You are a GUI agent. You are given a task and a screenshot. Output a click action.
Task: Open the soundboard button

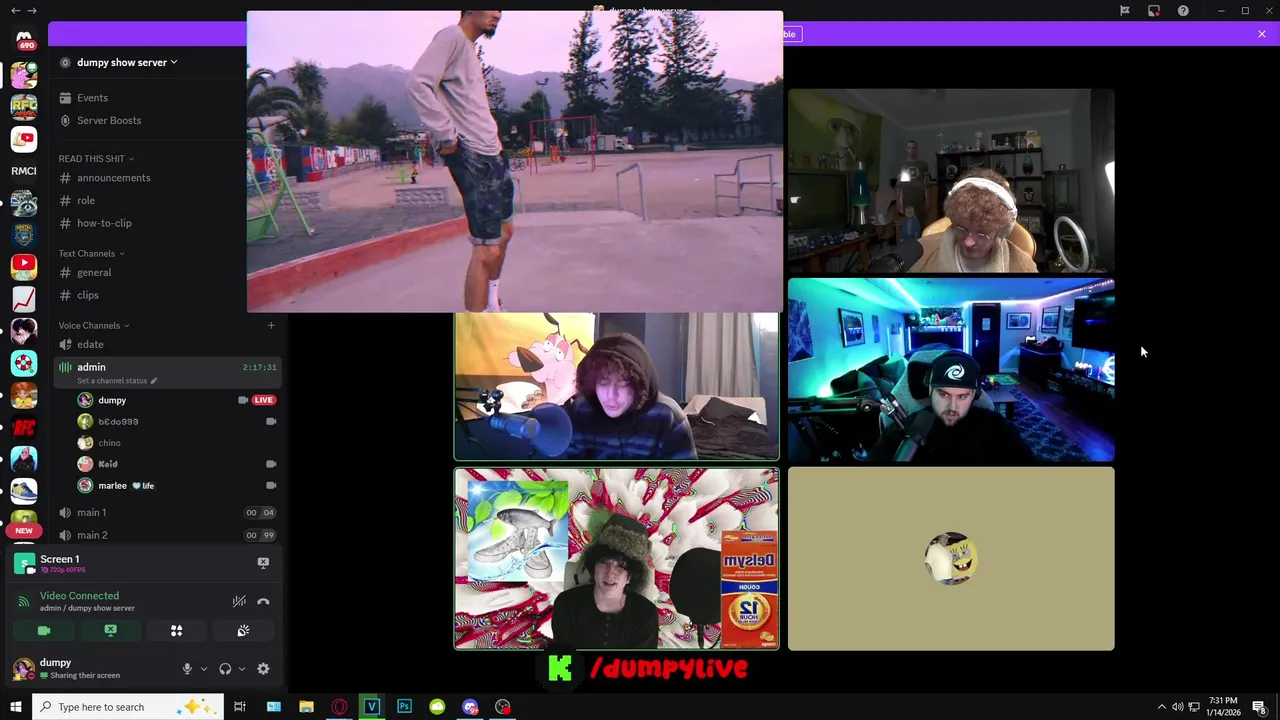[243, 631]
